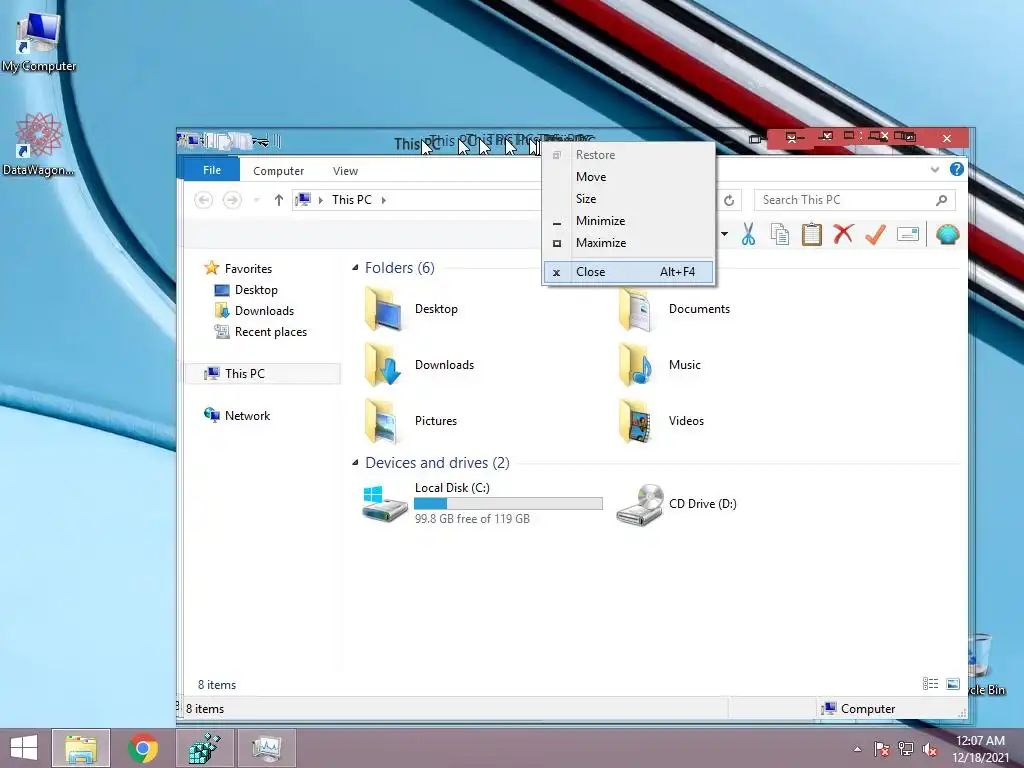Click the Search This PC field
This screenshot has width=1024, height=768.
coord(854,200)
